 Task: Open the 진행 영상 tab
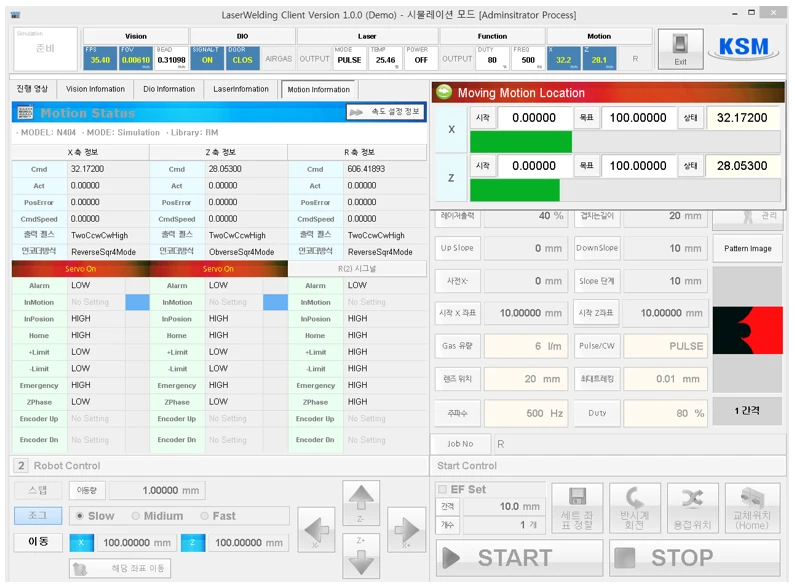[x=32, y=89]
